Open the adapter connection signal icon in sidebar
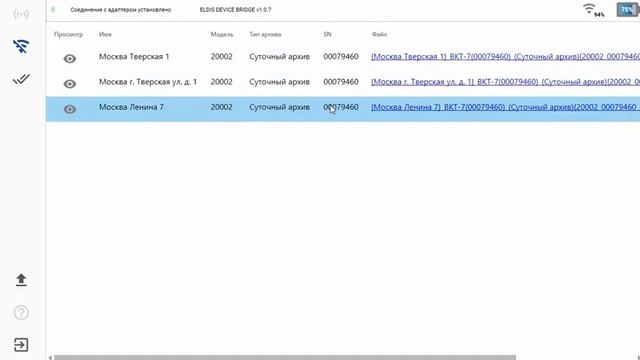 point(21,14)
